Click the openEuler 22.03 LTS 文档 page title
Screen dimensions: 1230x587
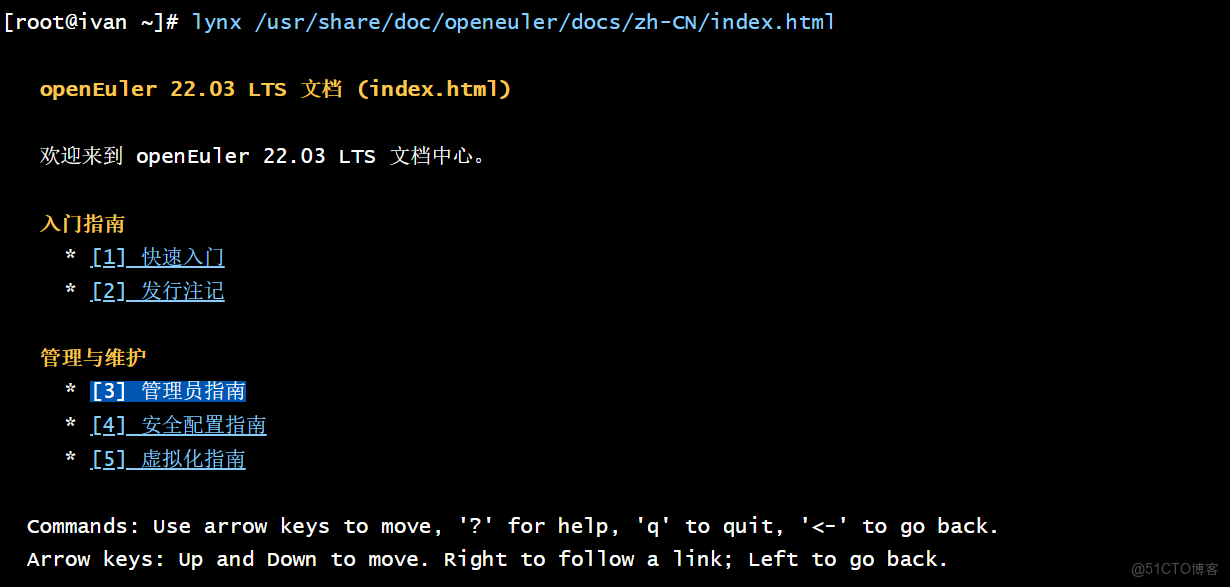click(x=275, y=89)
